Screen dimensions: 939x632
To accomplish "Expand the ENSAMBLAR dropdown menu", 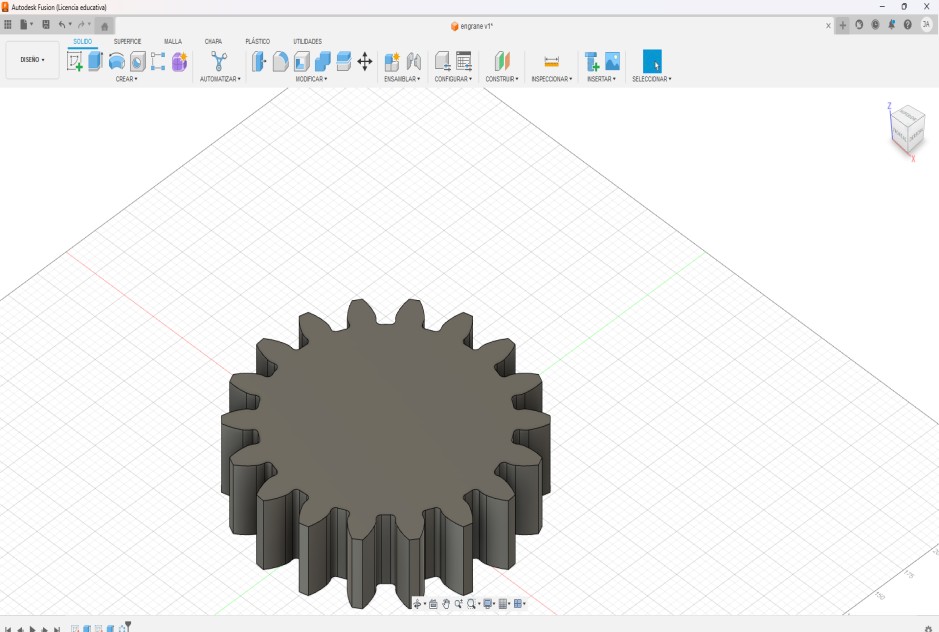I will [402, 79].
